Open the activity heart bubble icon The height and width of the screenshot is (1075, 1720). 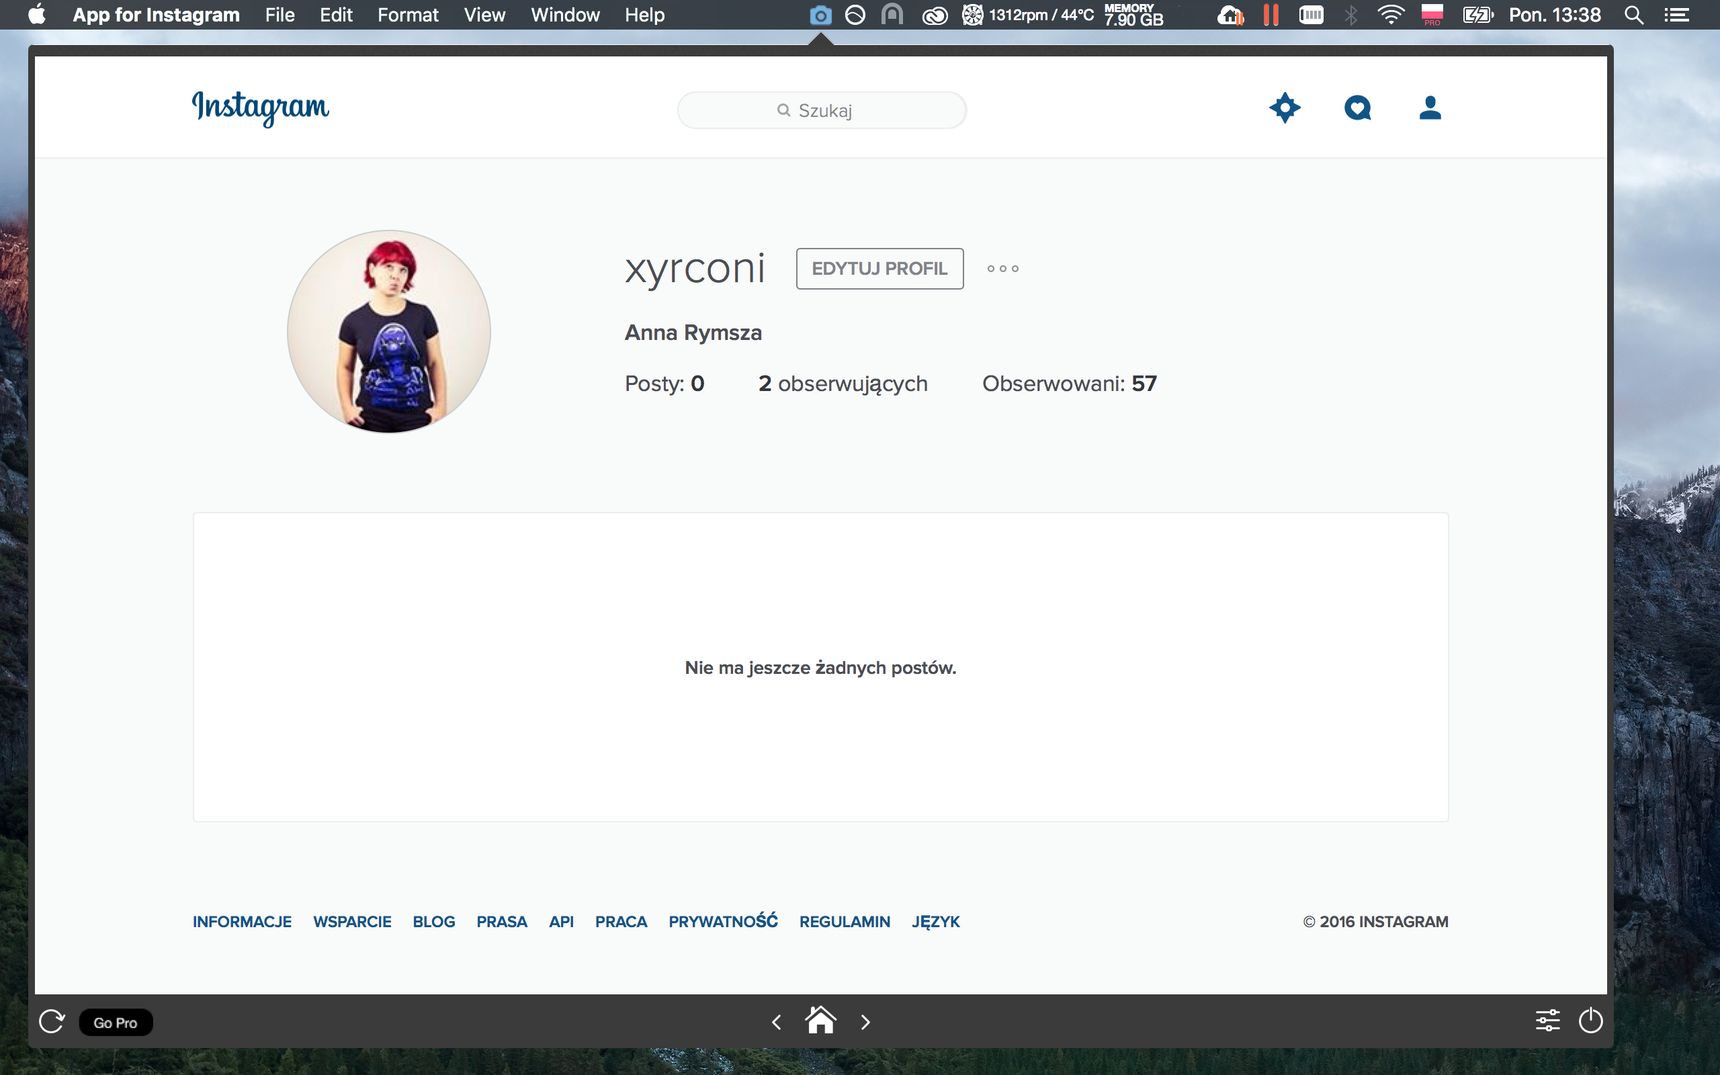pos(1357,107)
